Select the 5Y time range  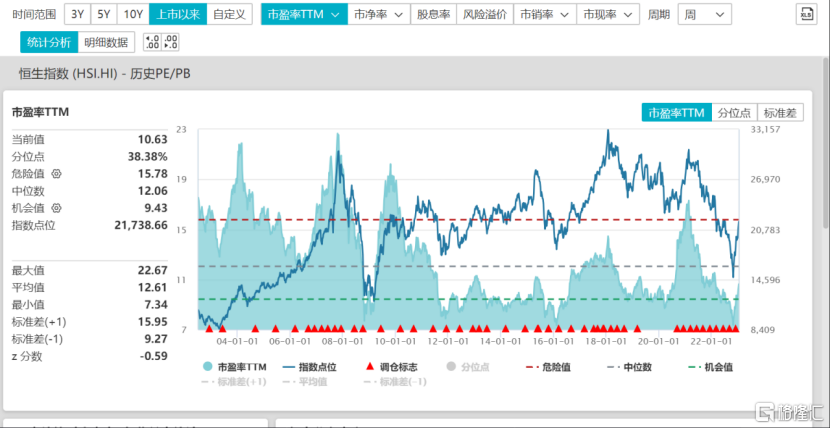coord(104,14)
